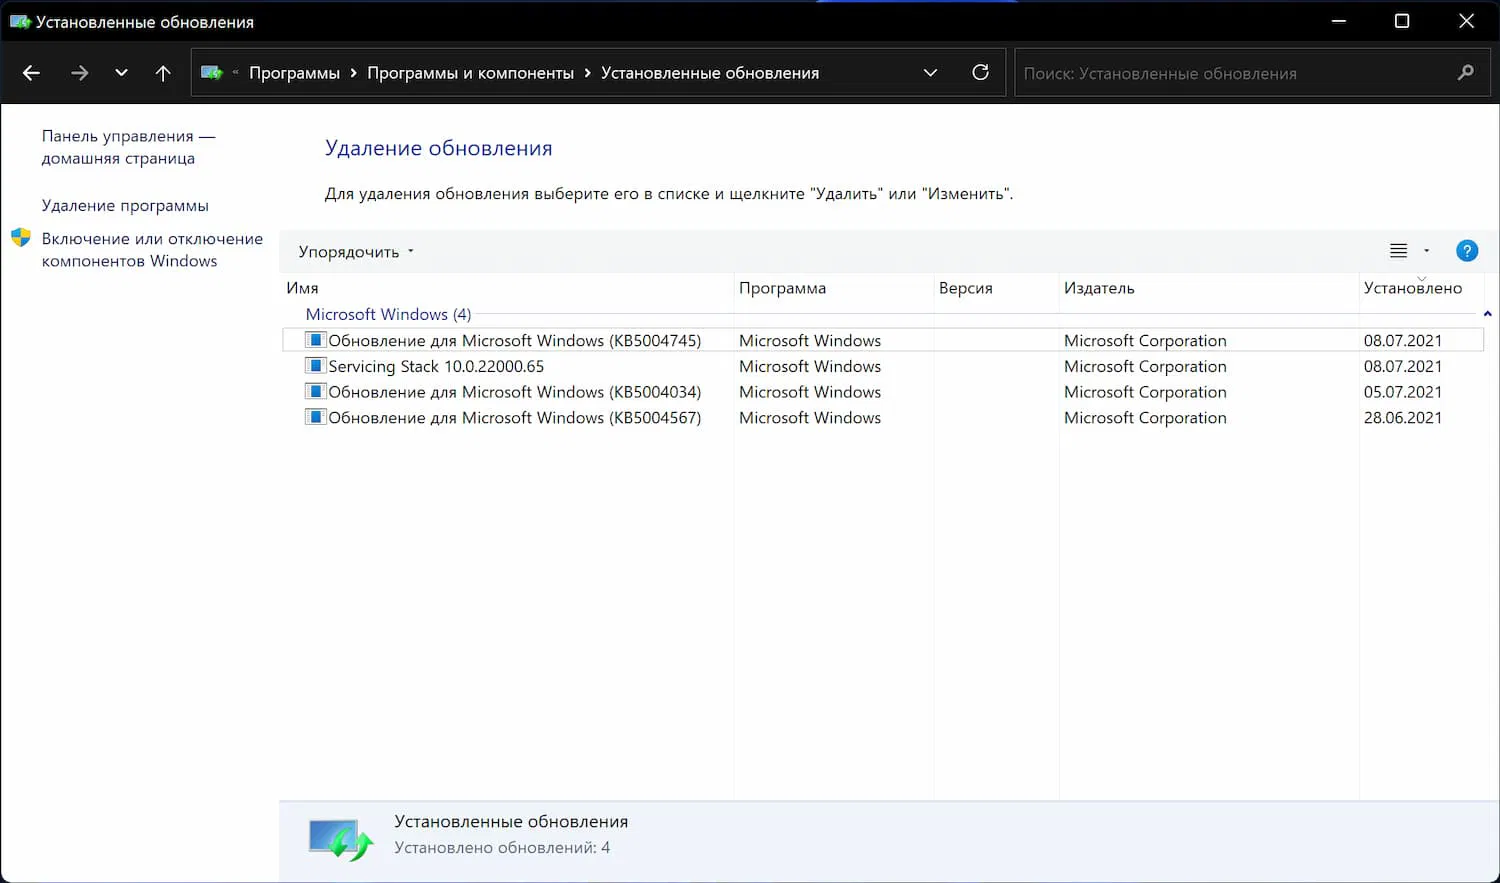Click the control panel icon in address bar
Screen dimensions: 1500x883
pos(211,73)
